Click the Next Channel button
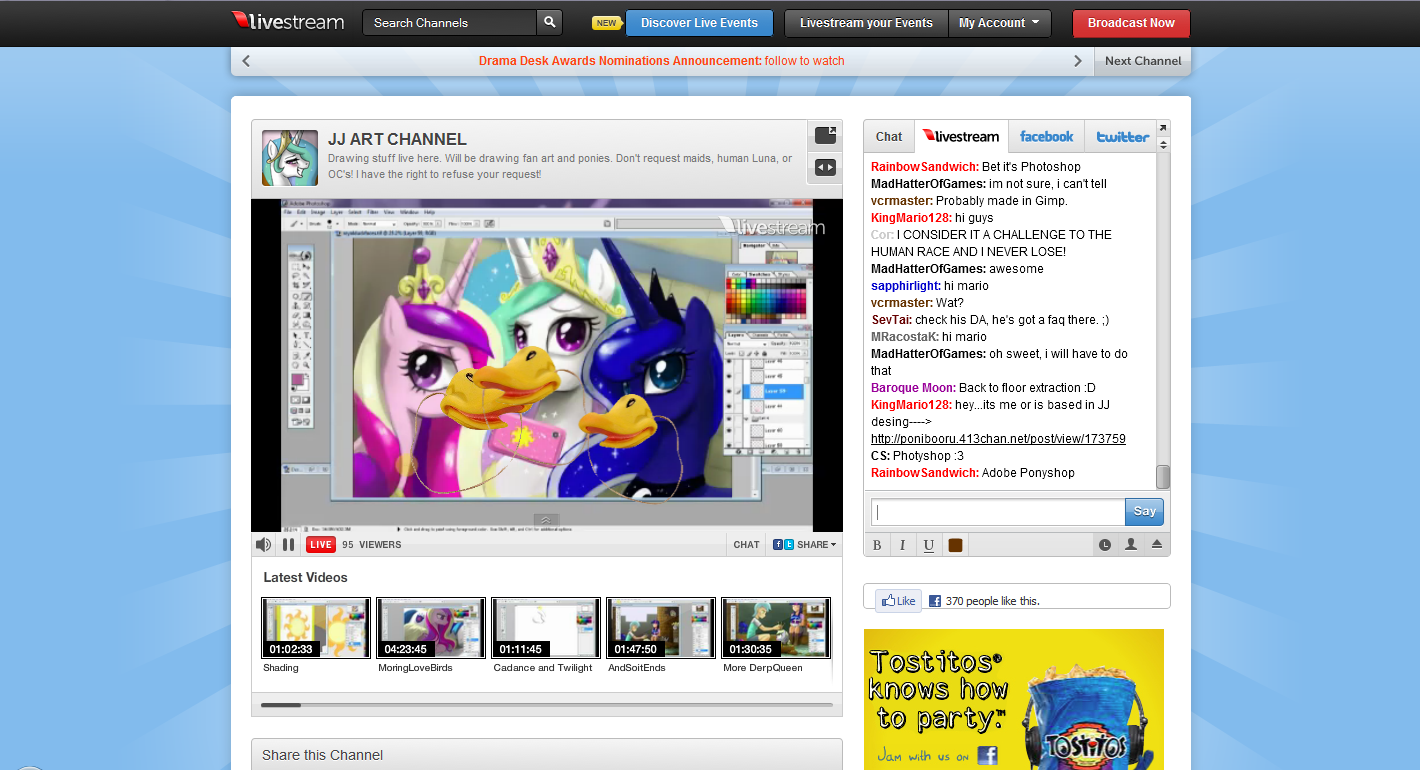1420x770 pixels. [x=1143, y=61]
